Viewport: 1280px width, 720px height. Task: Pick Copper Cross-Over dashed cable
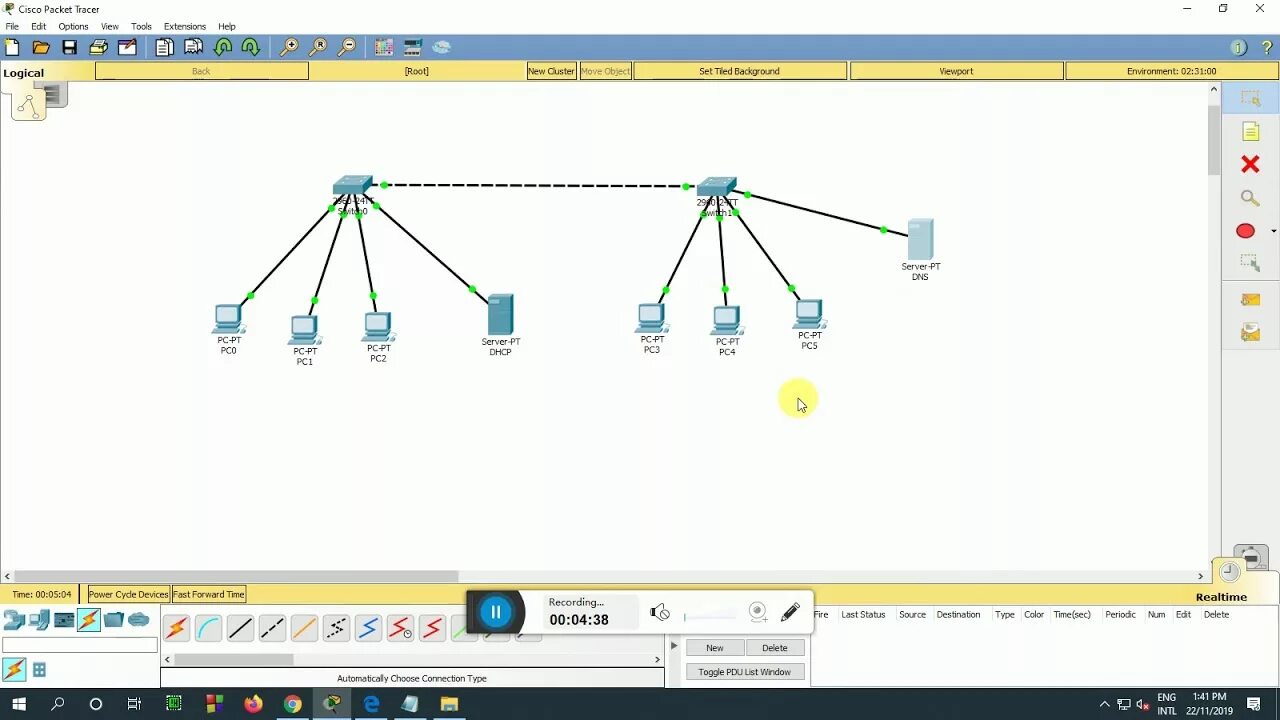click(272, 628)
